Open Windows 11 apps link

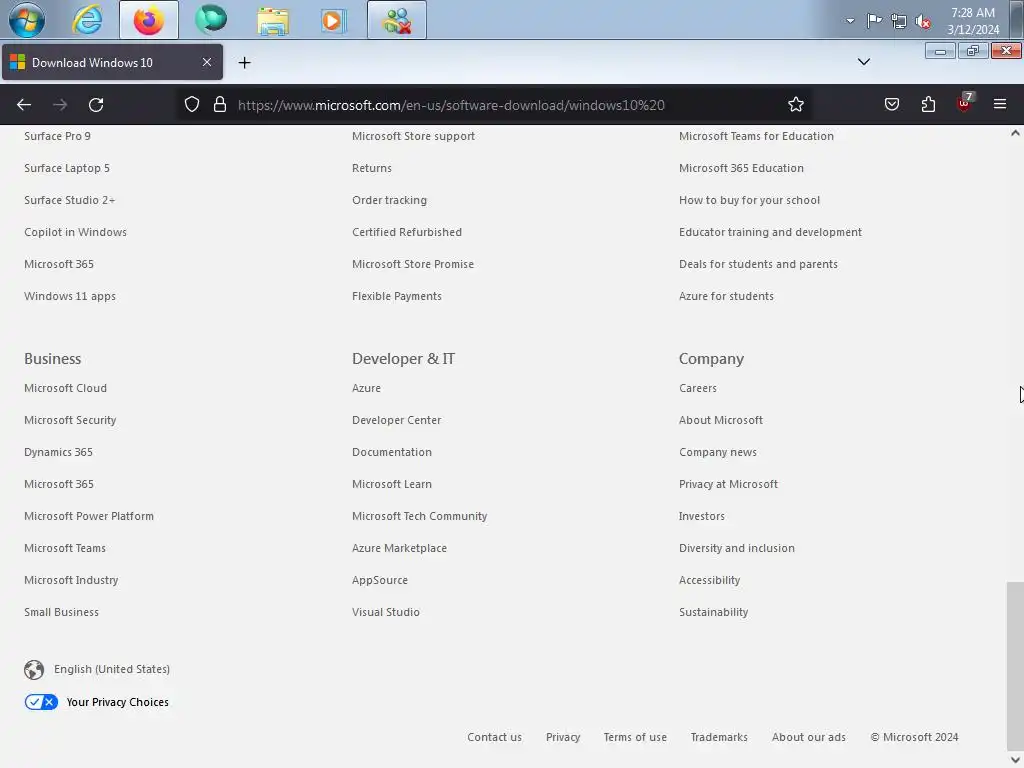click(x=70, y=296)
